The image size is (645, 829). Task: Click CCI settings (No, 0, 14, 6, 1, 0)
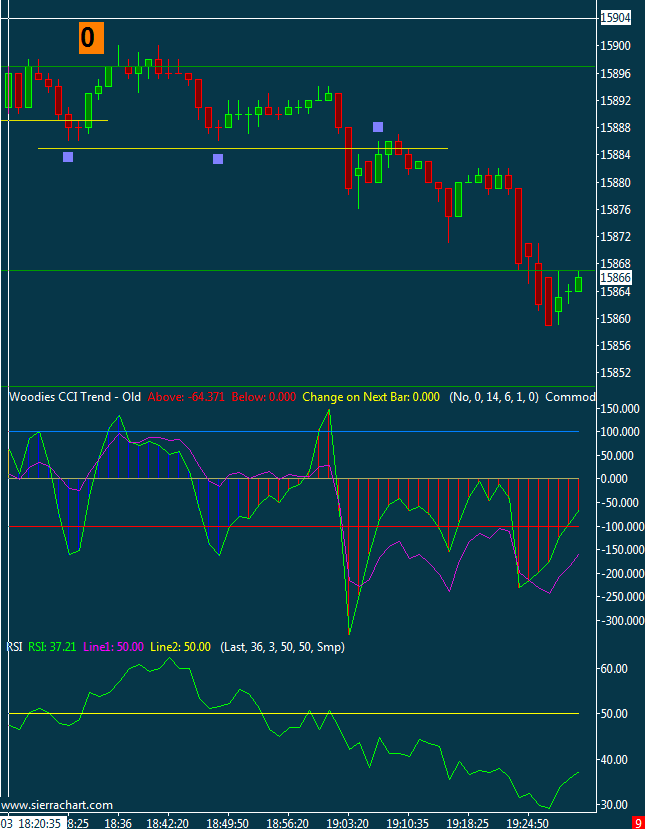click(x=494, y=397)
